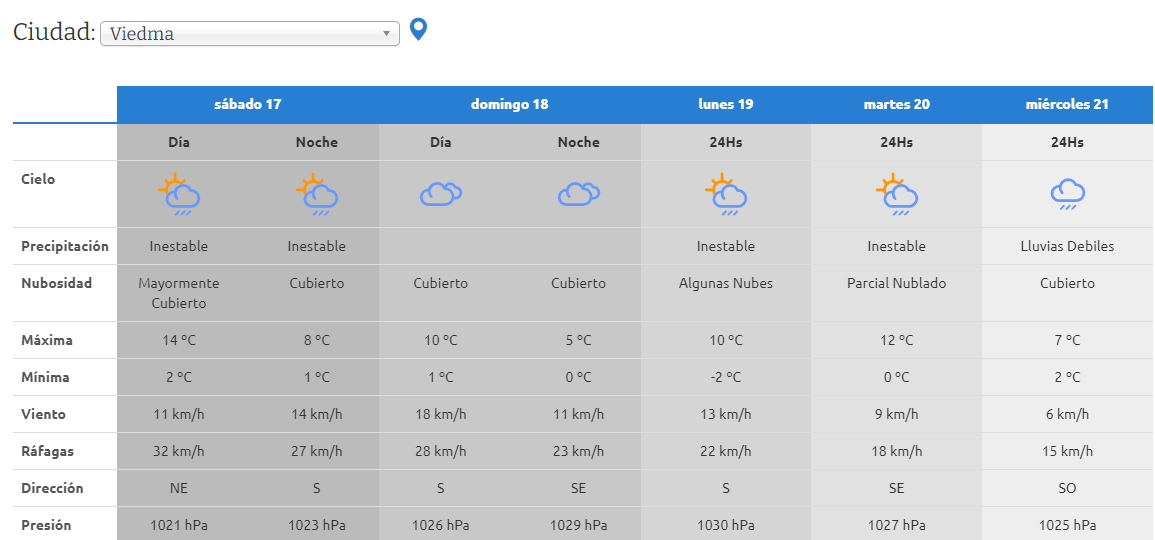Select the sábado 17 column header

pos(248,104)
